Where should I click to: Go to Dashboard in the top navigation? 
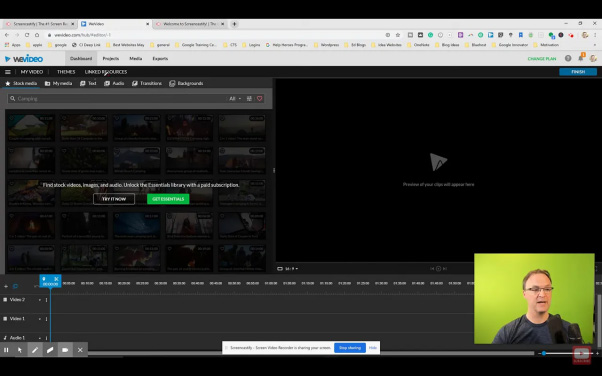pyautogui.click(x=81, y=59)
